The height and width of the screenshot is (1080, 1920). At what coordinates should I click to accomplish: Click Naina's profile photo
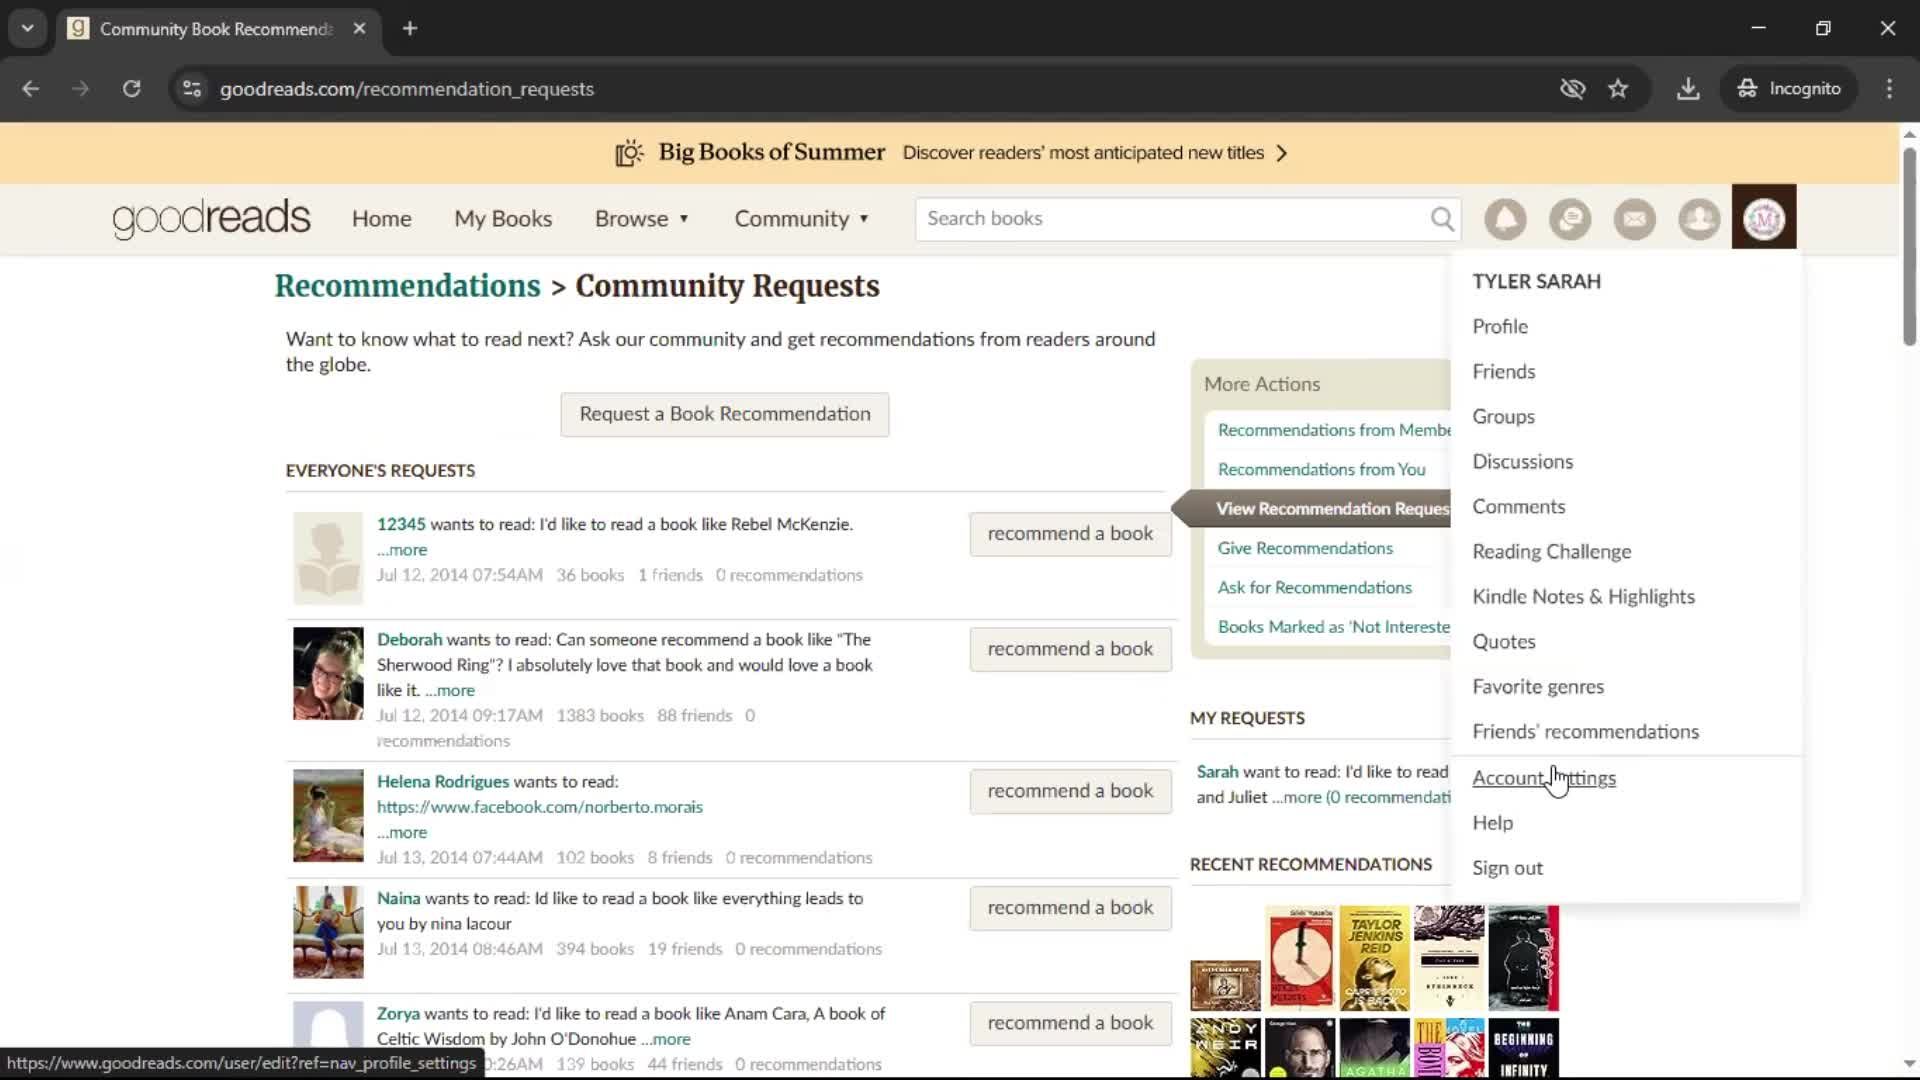click(x=328, y=932)
